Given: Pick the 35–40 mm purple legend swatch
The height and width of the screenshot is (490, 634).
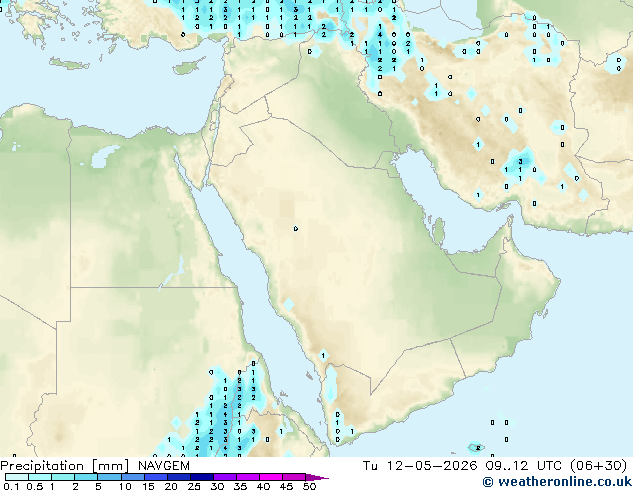Looking at the screenshot, I should [x=247, y=477].
